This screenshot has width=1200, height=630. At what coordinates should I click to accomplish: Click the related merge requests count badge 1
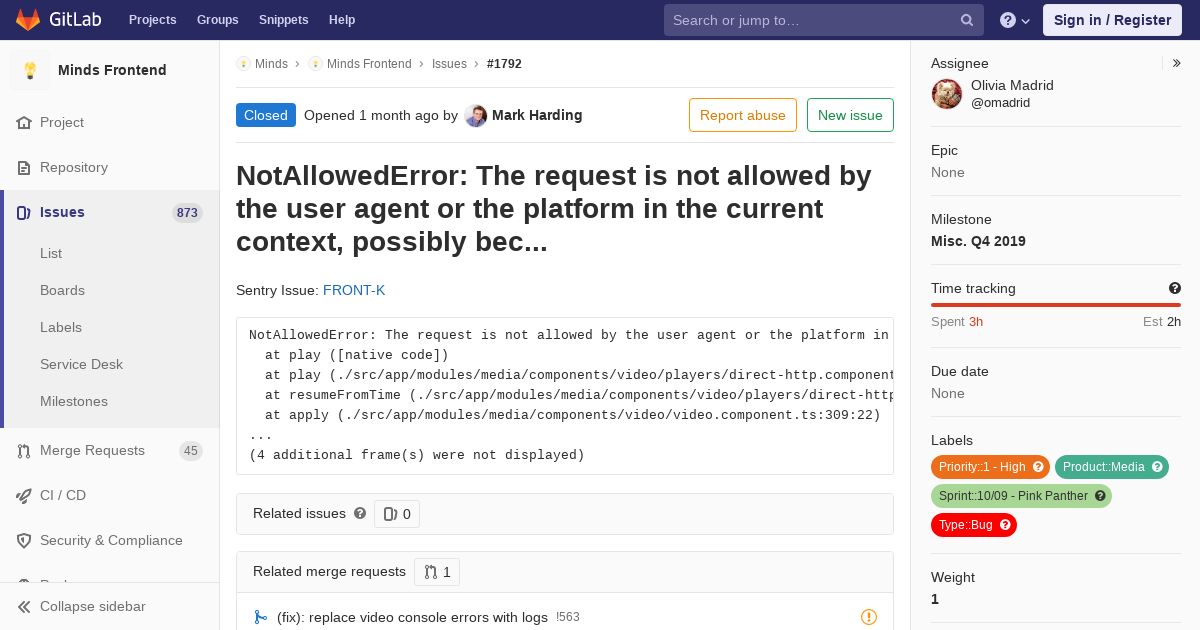point(437,572)
